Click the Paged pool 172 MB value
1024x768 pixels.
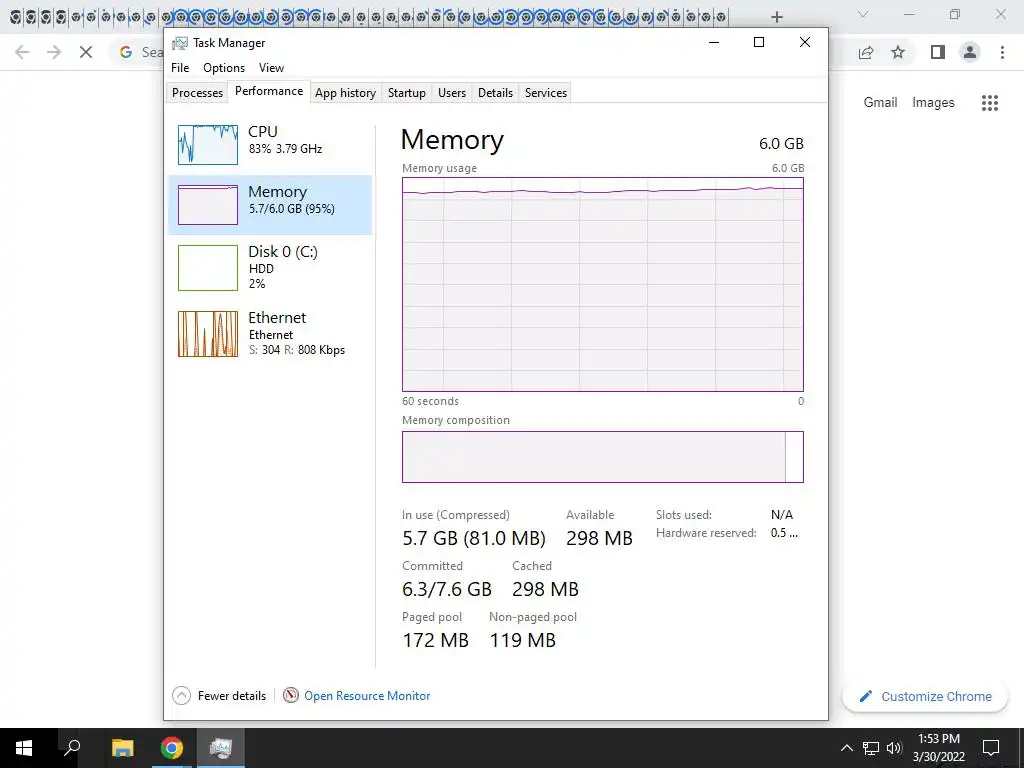436,640
